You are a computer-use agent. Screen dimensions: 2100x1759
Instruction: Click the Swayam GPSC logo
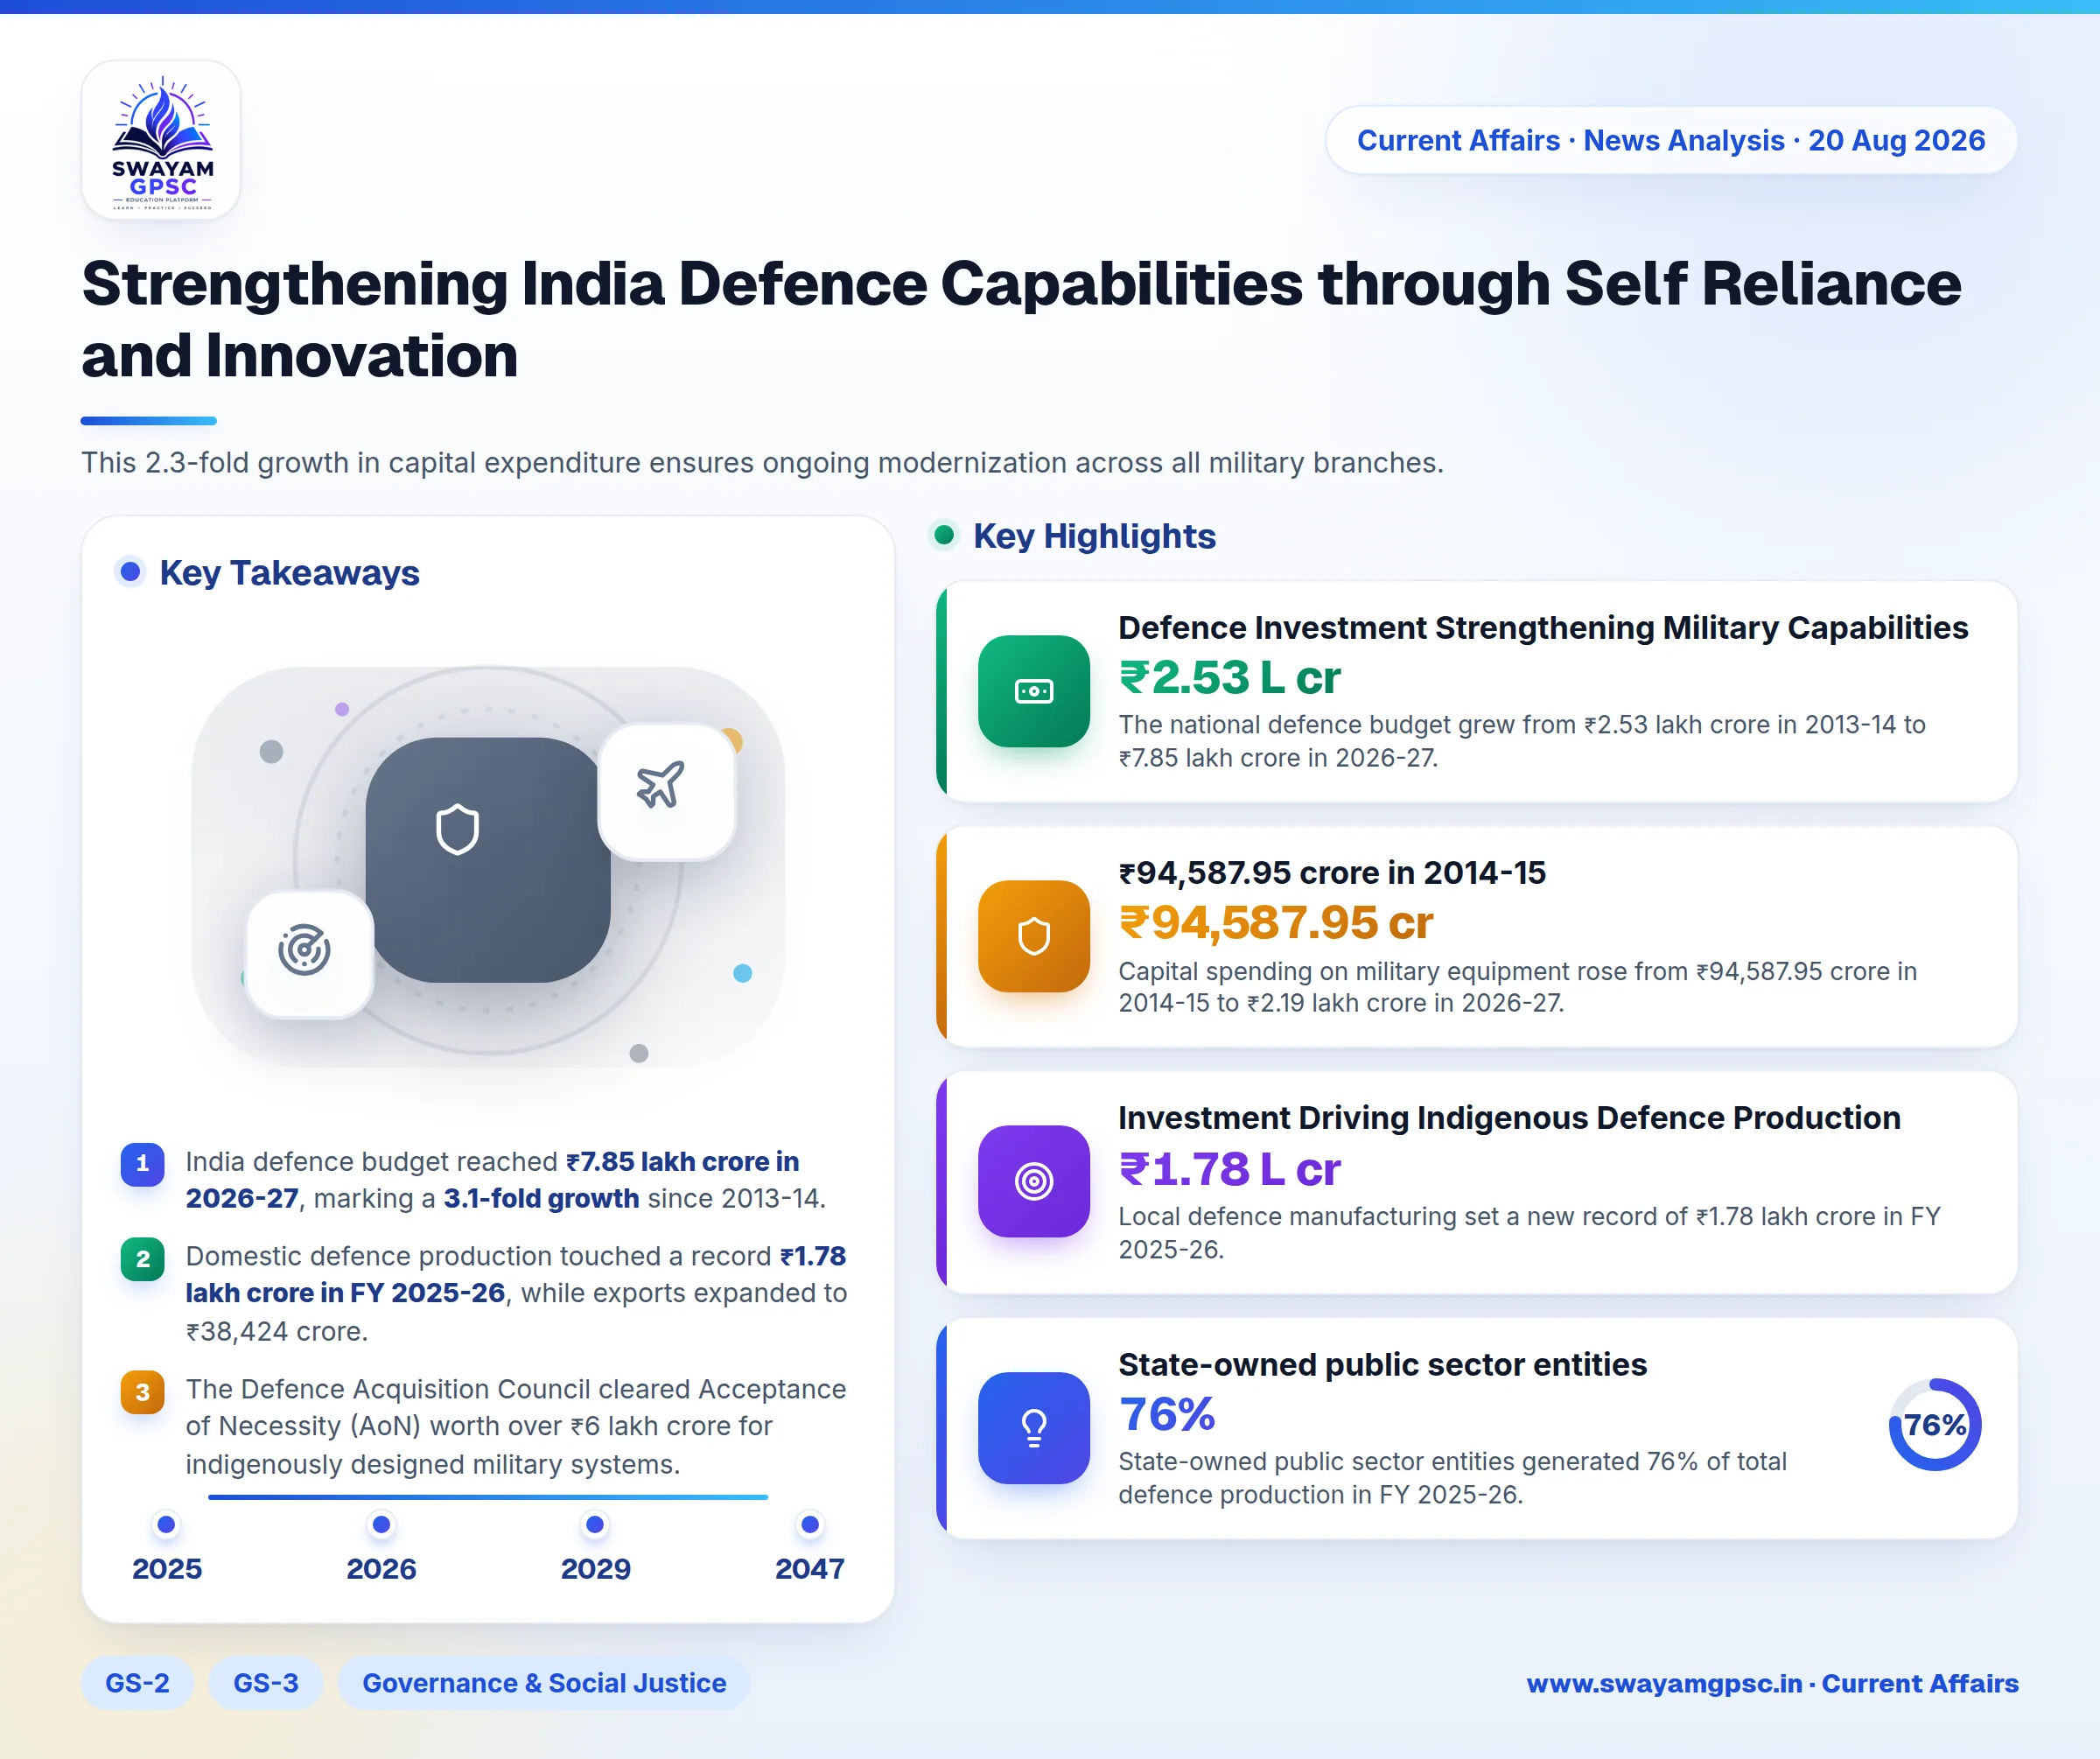pyautogui.click(x=161, y=140)
